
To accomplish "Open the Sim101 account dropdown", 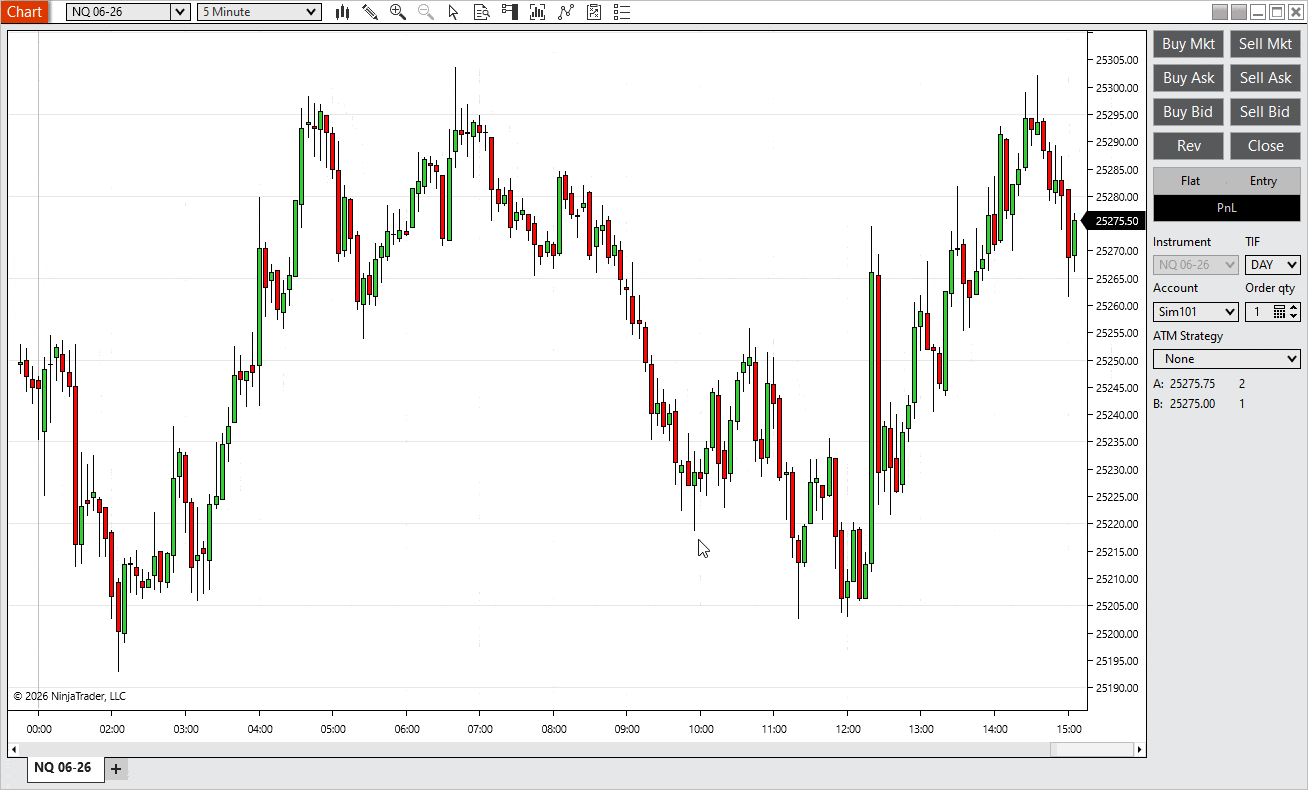I will [1229, 312].
